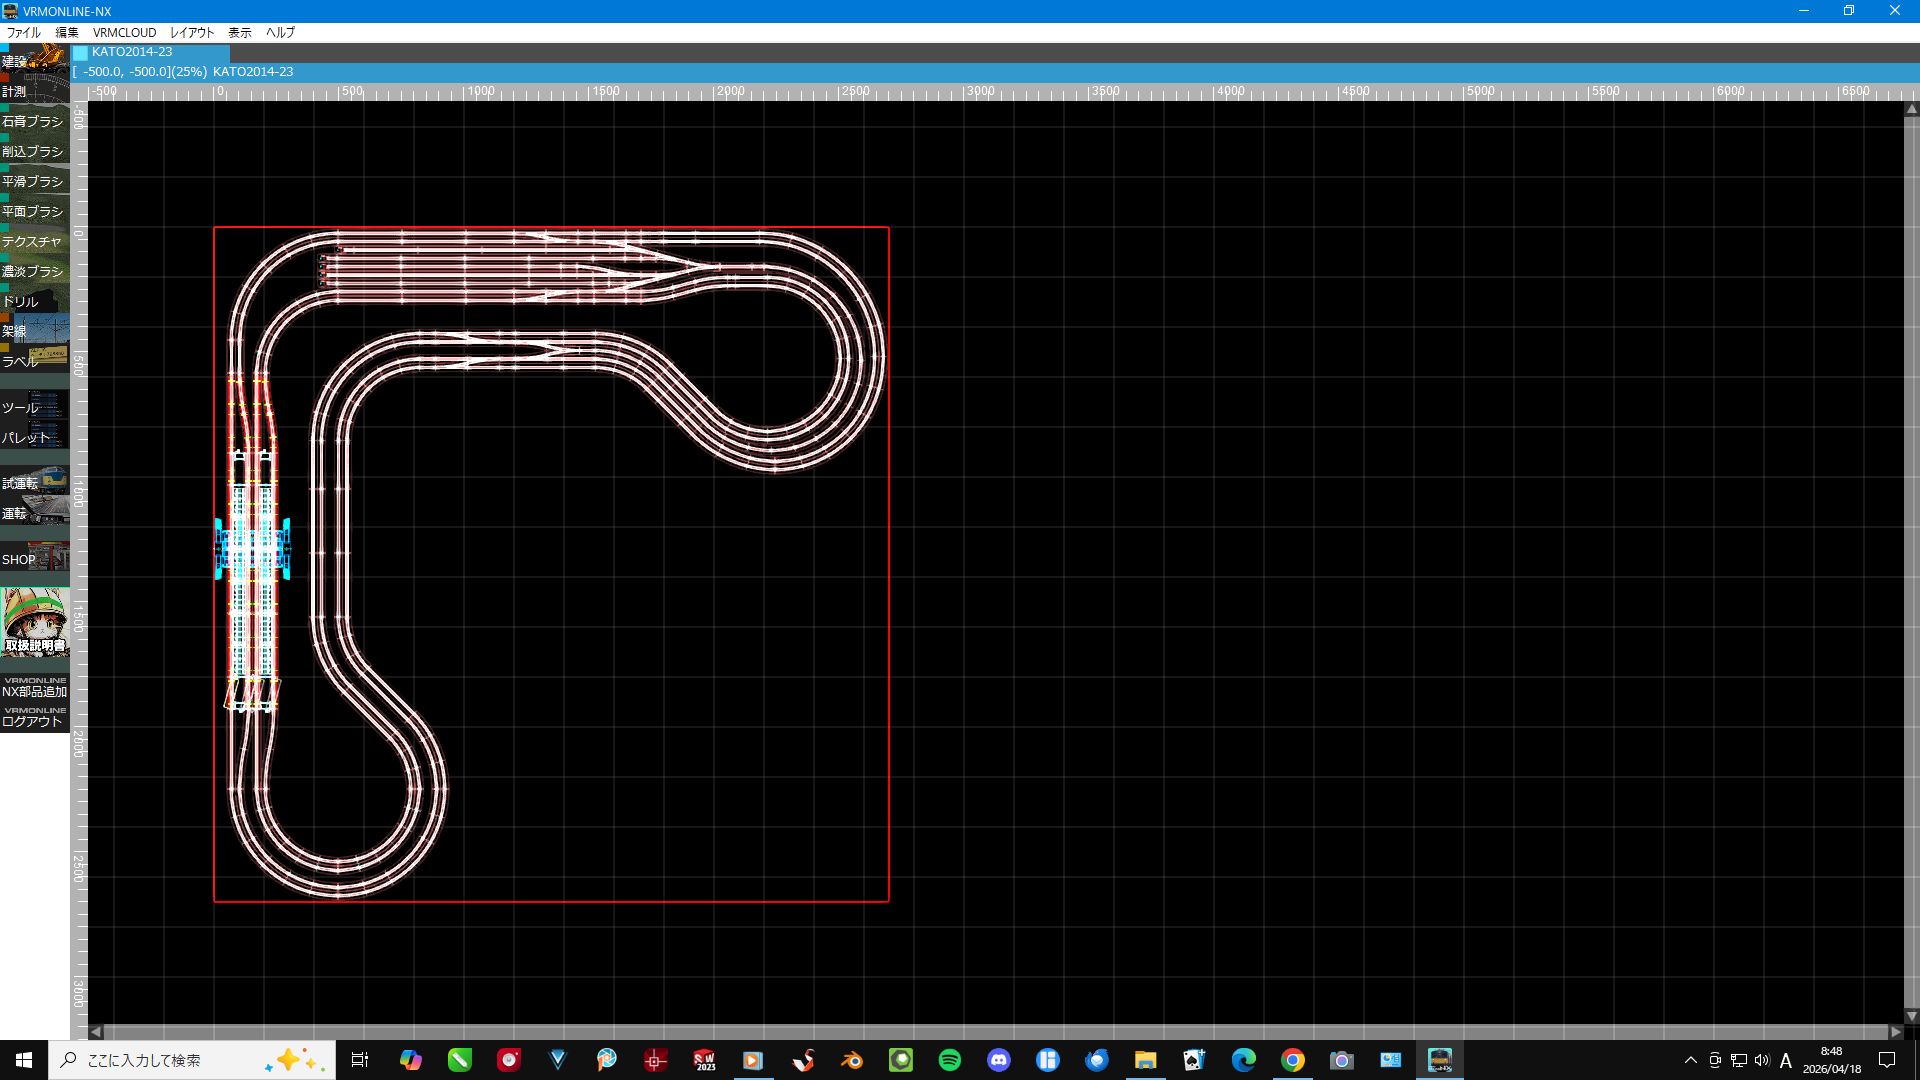Screen dimensions: 1920x1080
Task: Open the SHOP panel
Action: [x=35, y=557]
